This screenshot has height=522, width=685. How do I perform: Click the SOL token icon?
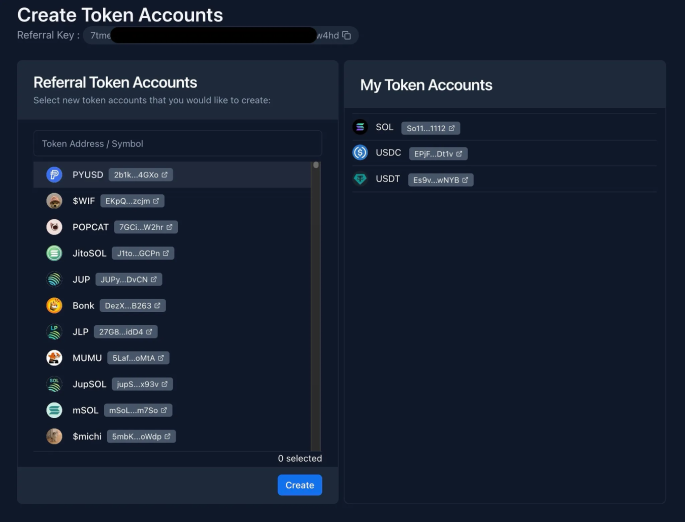click(360, 127)
